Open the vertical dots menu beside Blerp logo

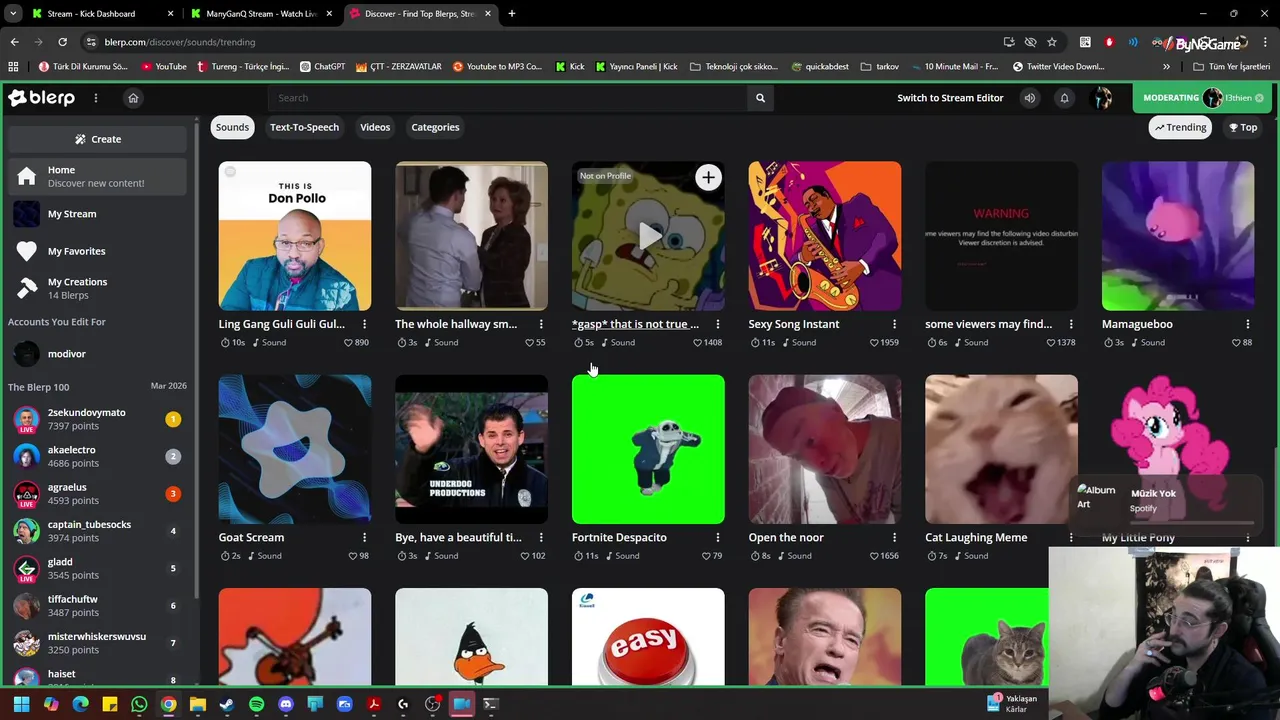click(96, 98)
